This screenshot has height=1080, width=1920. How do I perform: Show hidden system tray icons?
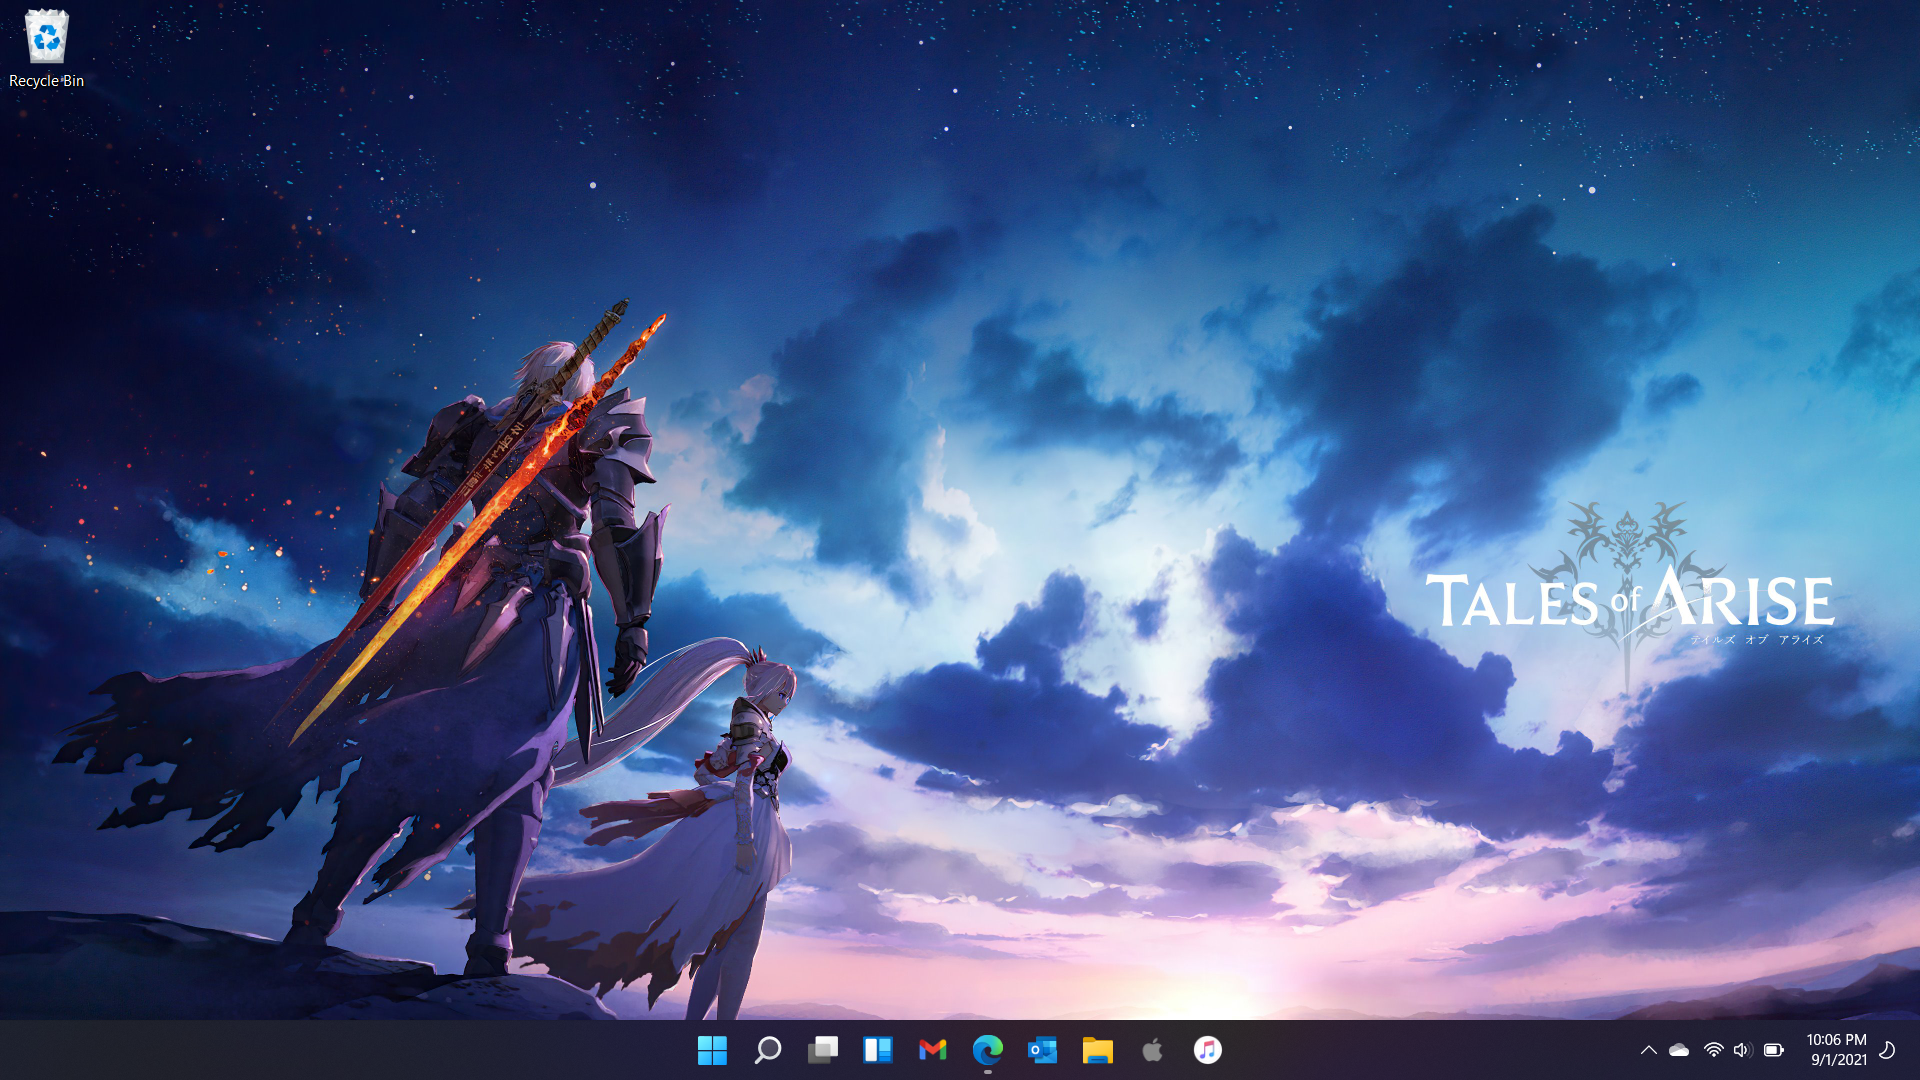pyautogui.click(x=1648, y=1050)
